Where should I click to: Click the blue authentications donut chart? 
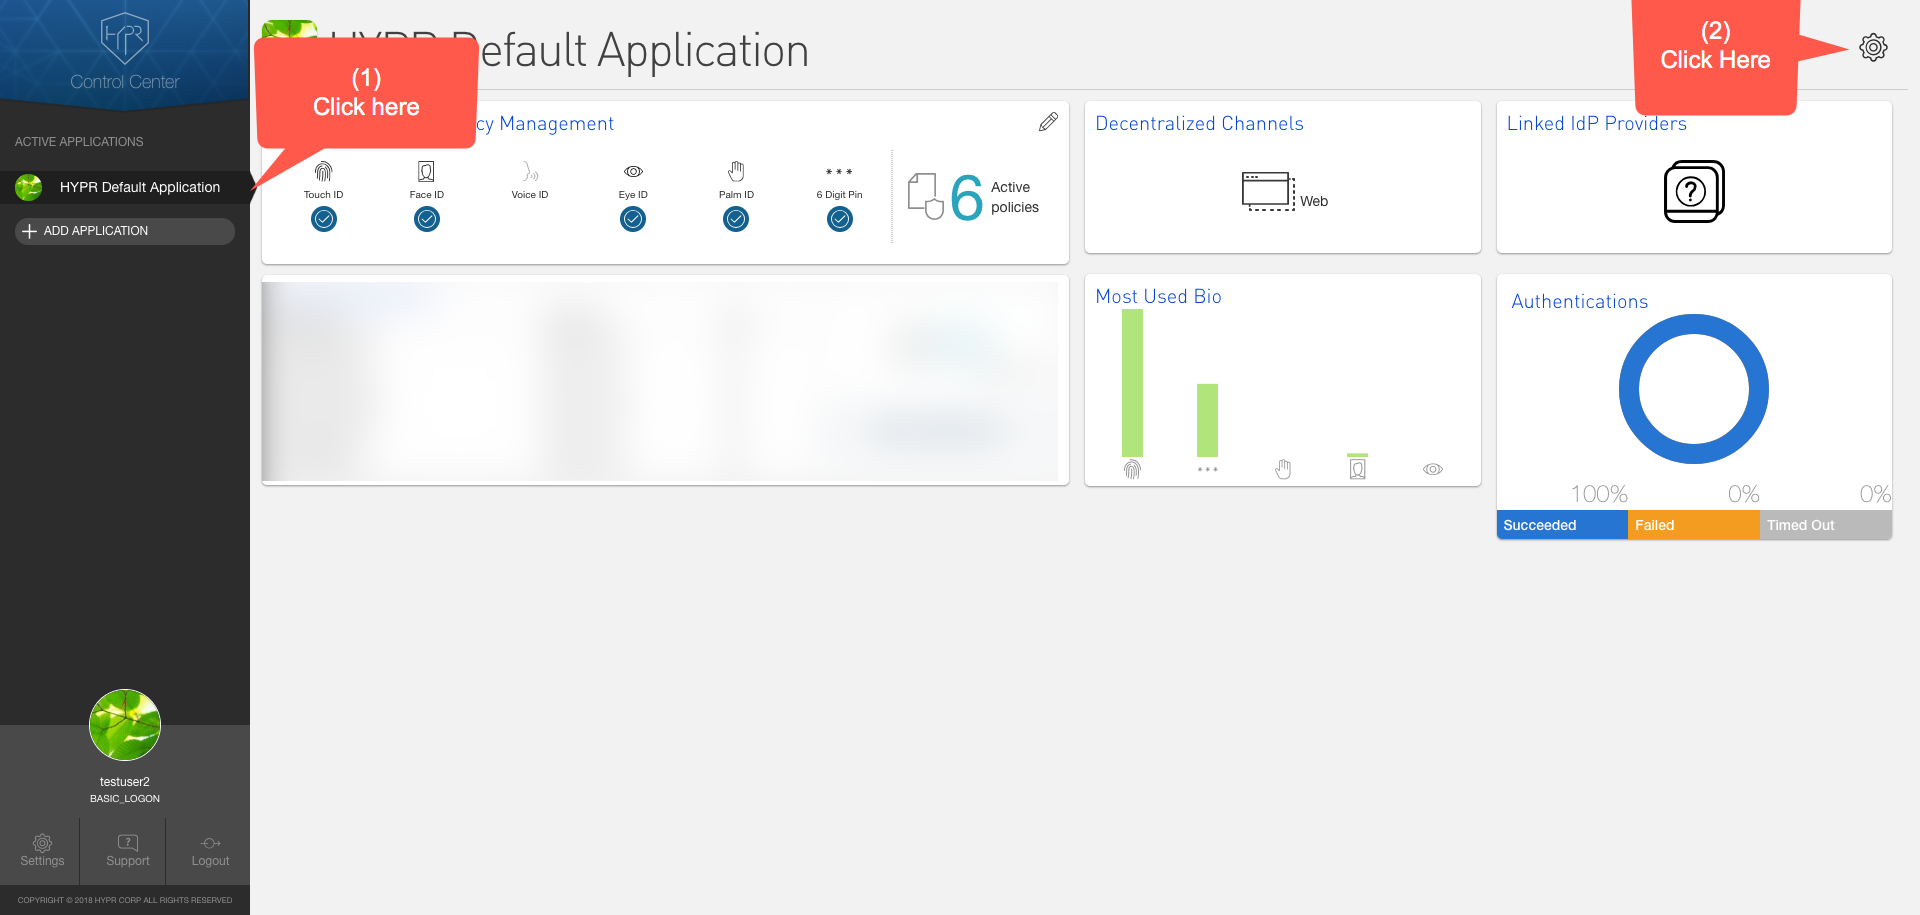[1693, 389]
